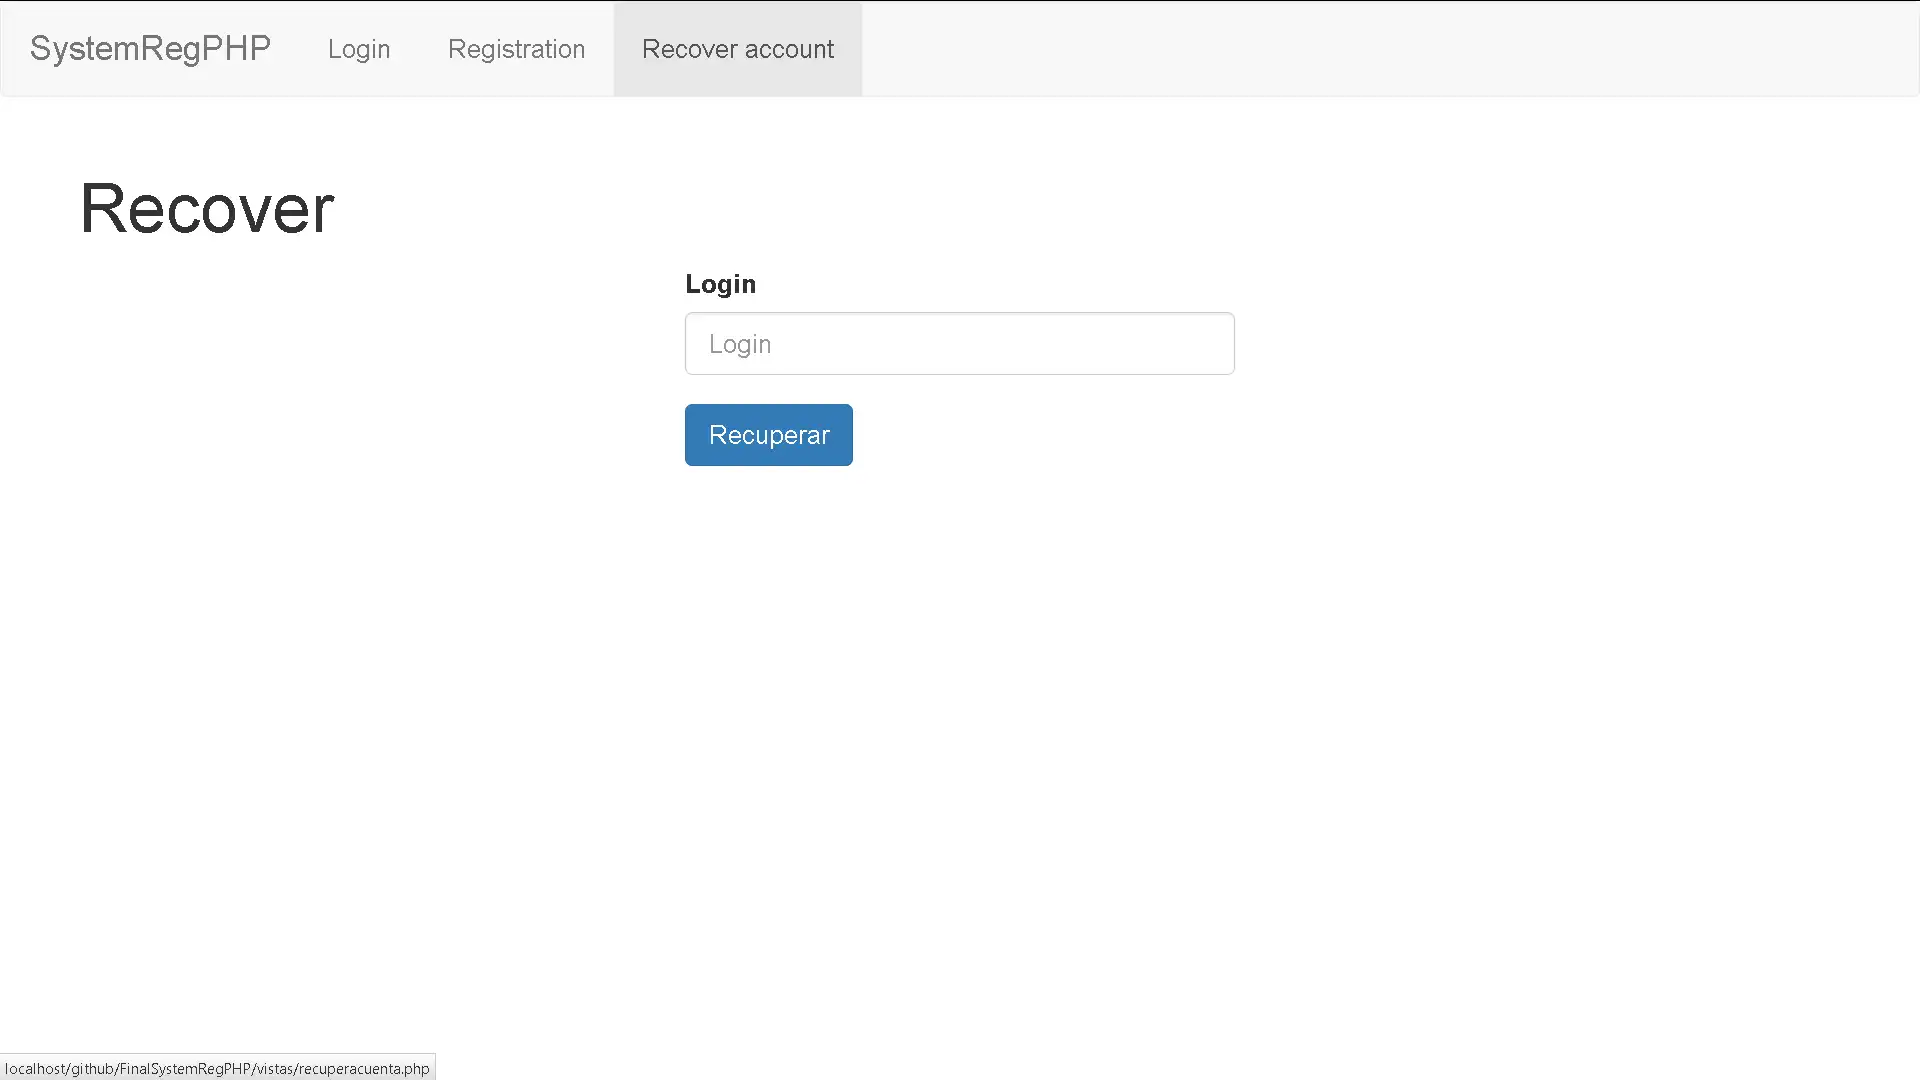
Task: Click the highlighted Recover account menu entry
Action: pyautogui.click(x=738, y=49)
